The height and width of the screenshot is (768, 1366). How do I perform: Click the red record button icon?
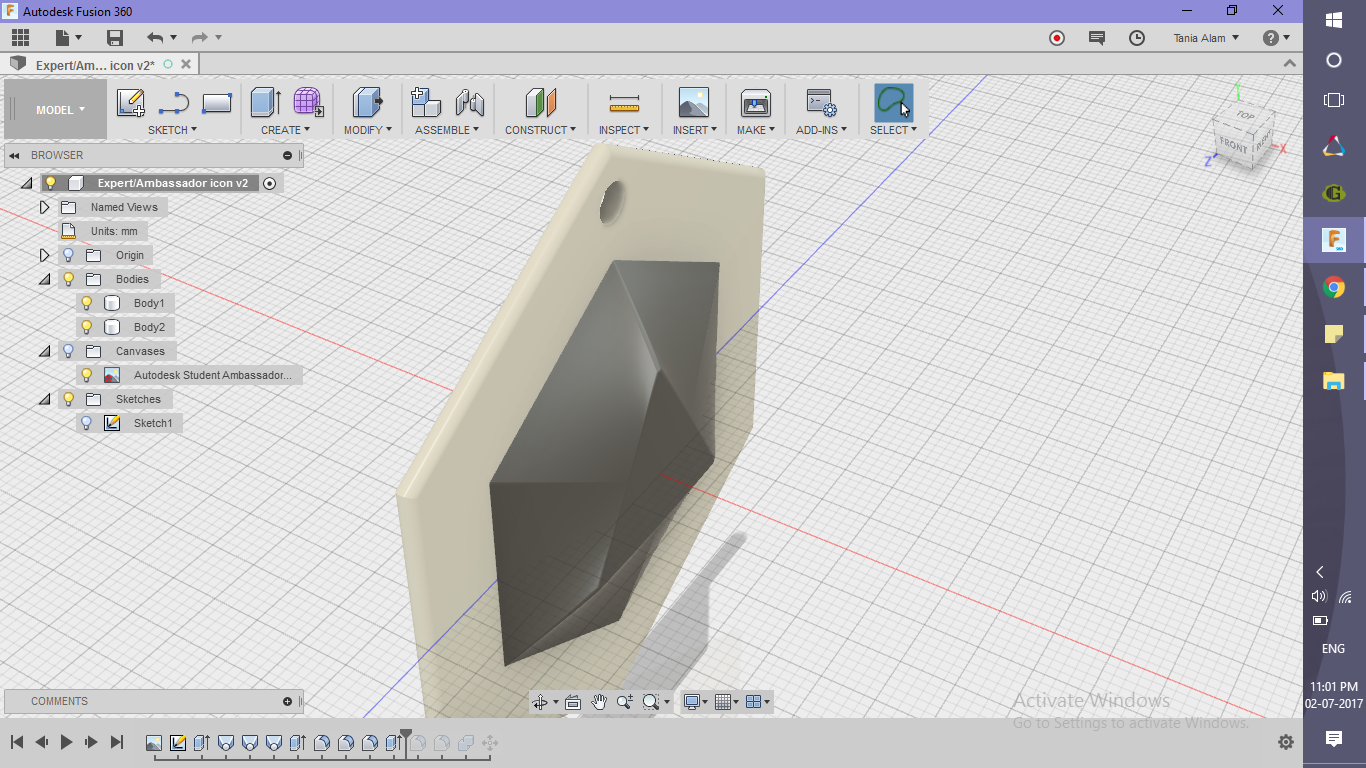click(x=1057, y=38)
